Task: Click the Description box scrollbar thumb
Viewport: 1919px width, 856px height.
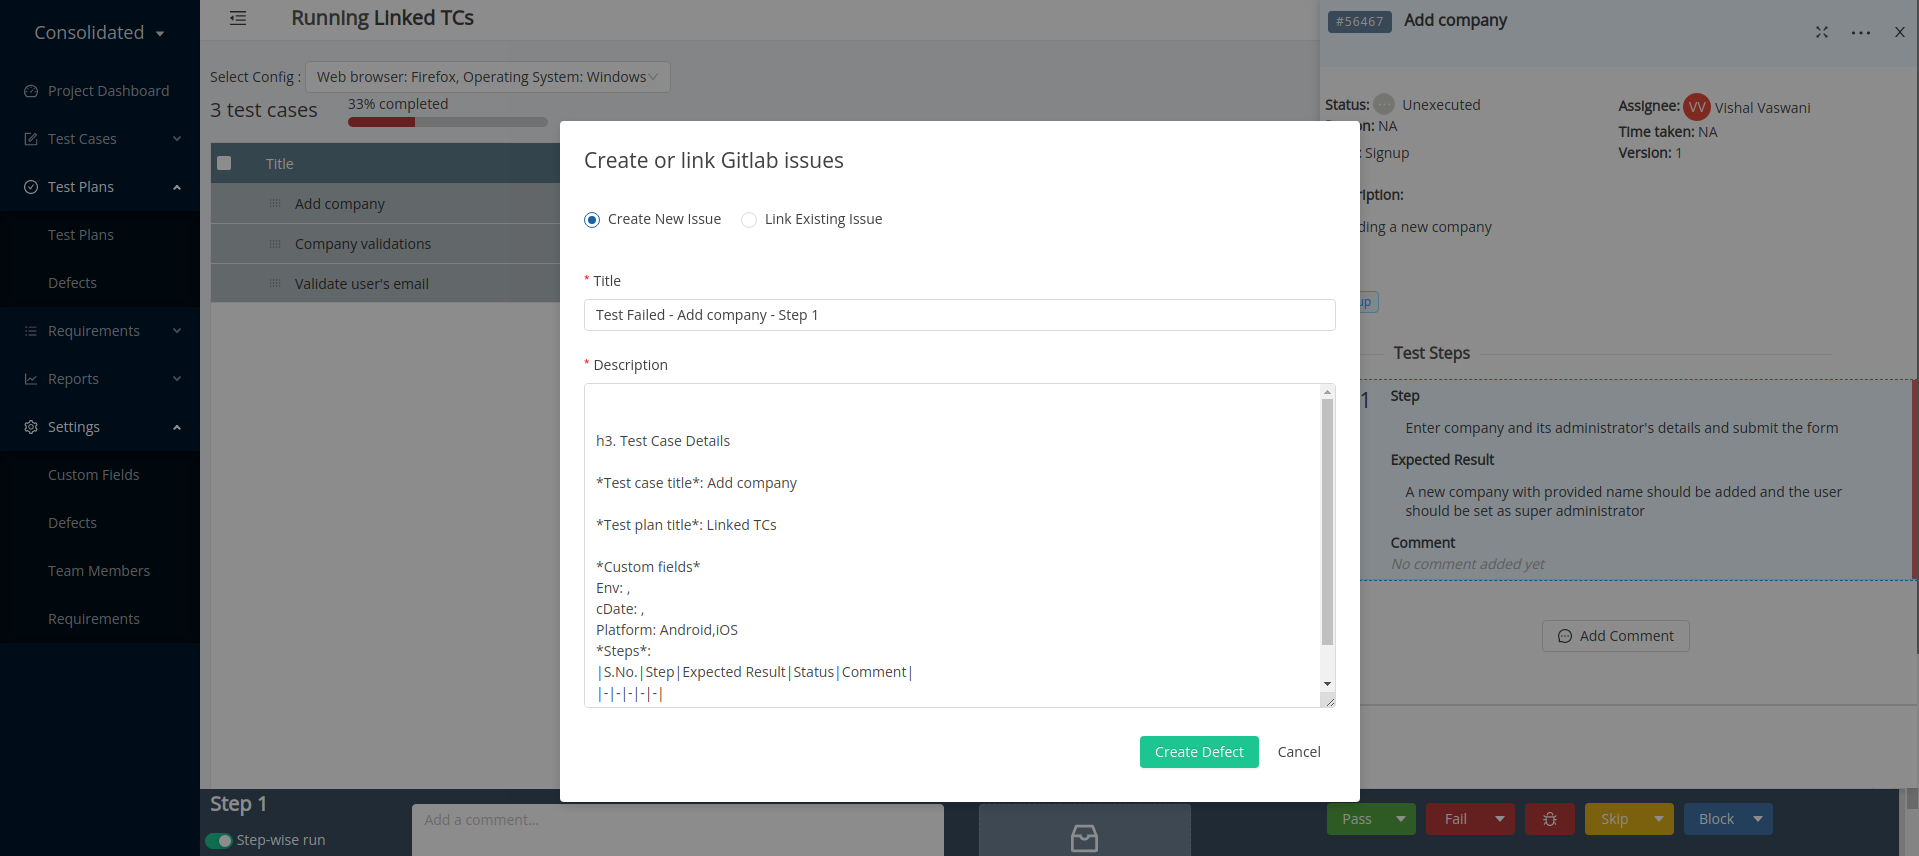Action: click(1327, 522)
